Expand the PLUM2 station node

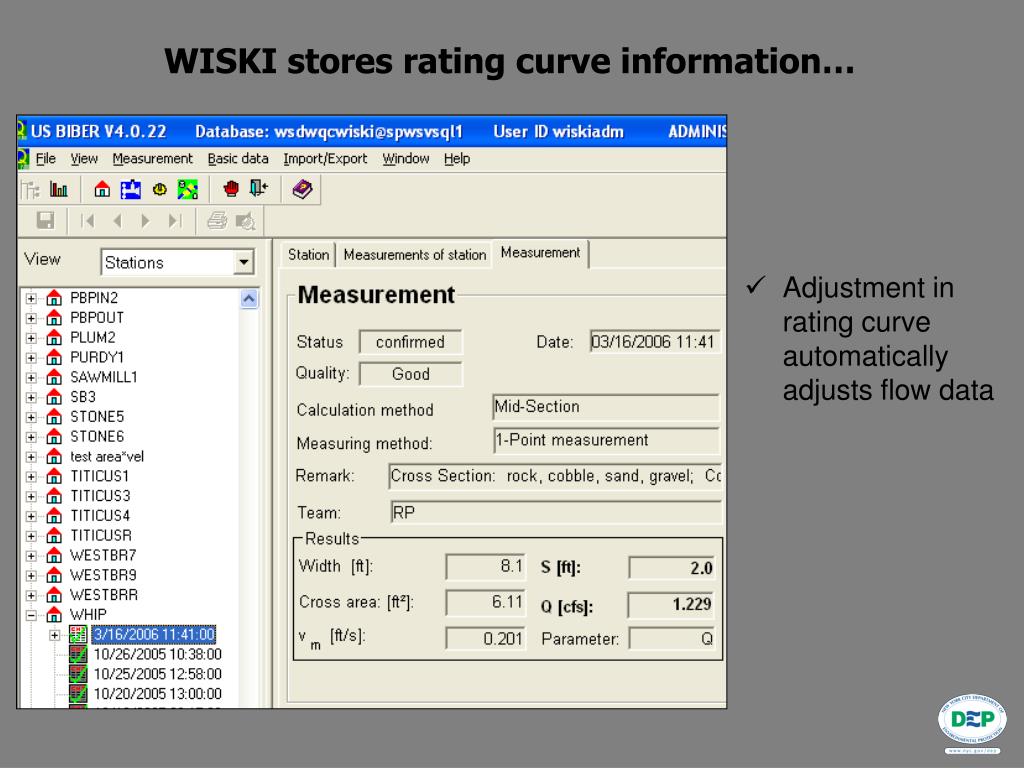pyautogui.click(x=31, y=338)
